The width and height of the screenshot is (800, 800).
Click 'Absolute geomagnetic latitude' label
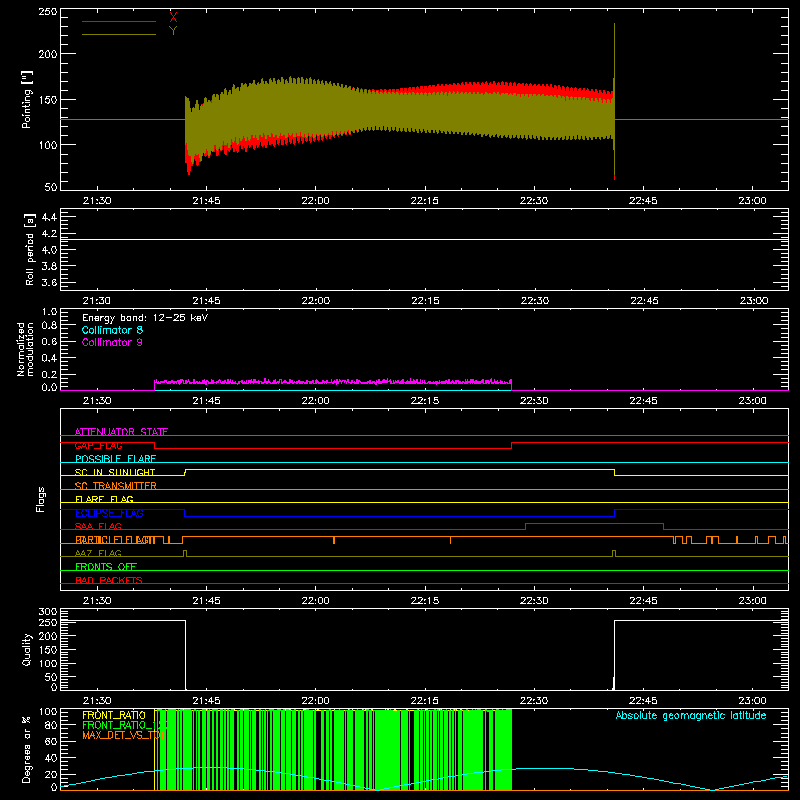coord(691,715)
